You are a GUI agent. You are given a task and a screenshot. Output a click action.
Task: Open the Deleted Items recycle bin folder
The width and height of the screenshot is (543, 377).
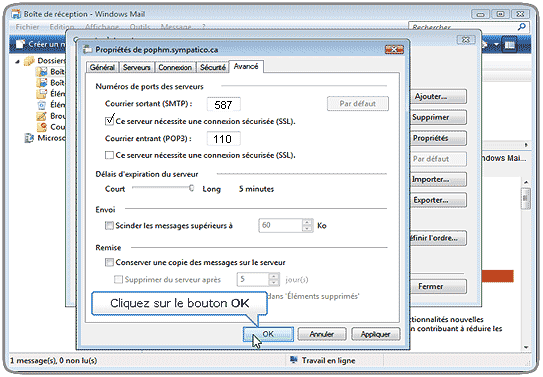pos(42,105)
